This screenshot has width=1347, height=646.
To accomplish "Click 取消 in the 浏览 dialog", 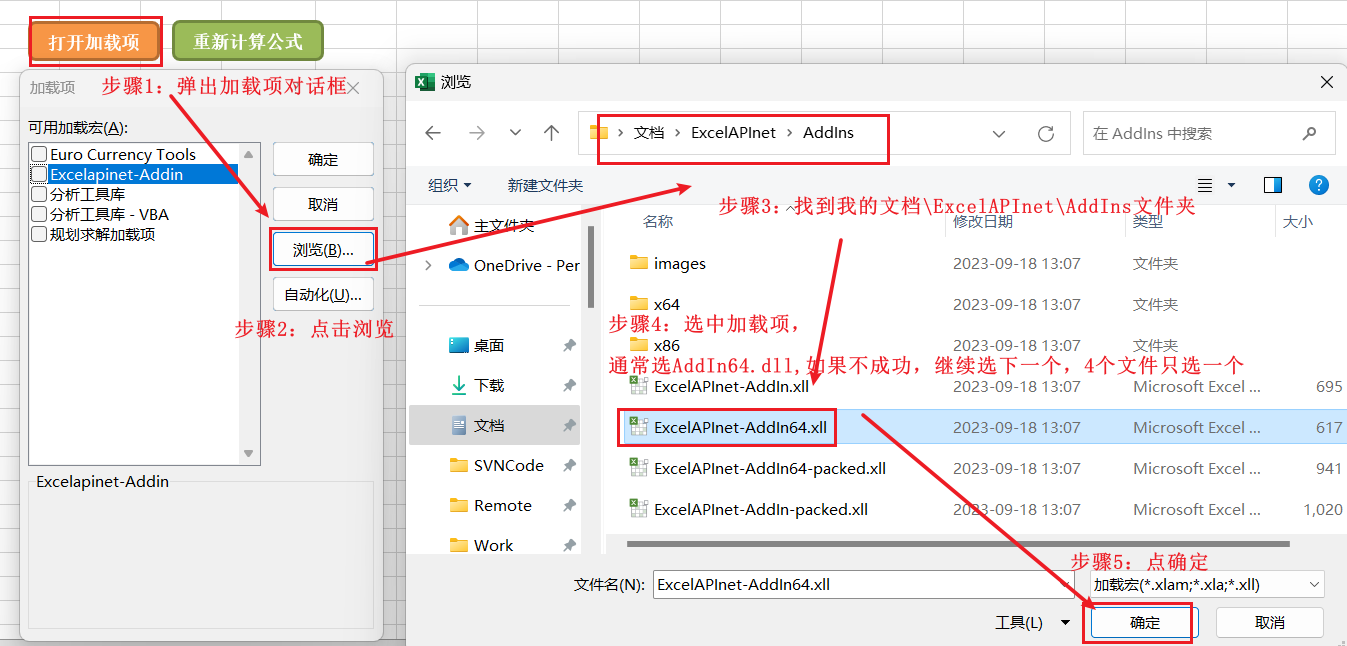I will [1270, 622].
